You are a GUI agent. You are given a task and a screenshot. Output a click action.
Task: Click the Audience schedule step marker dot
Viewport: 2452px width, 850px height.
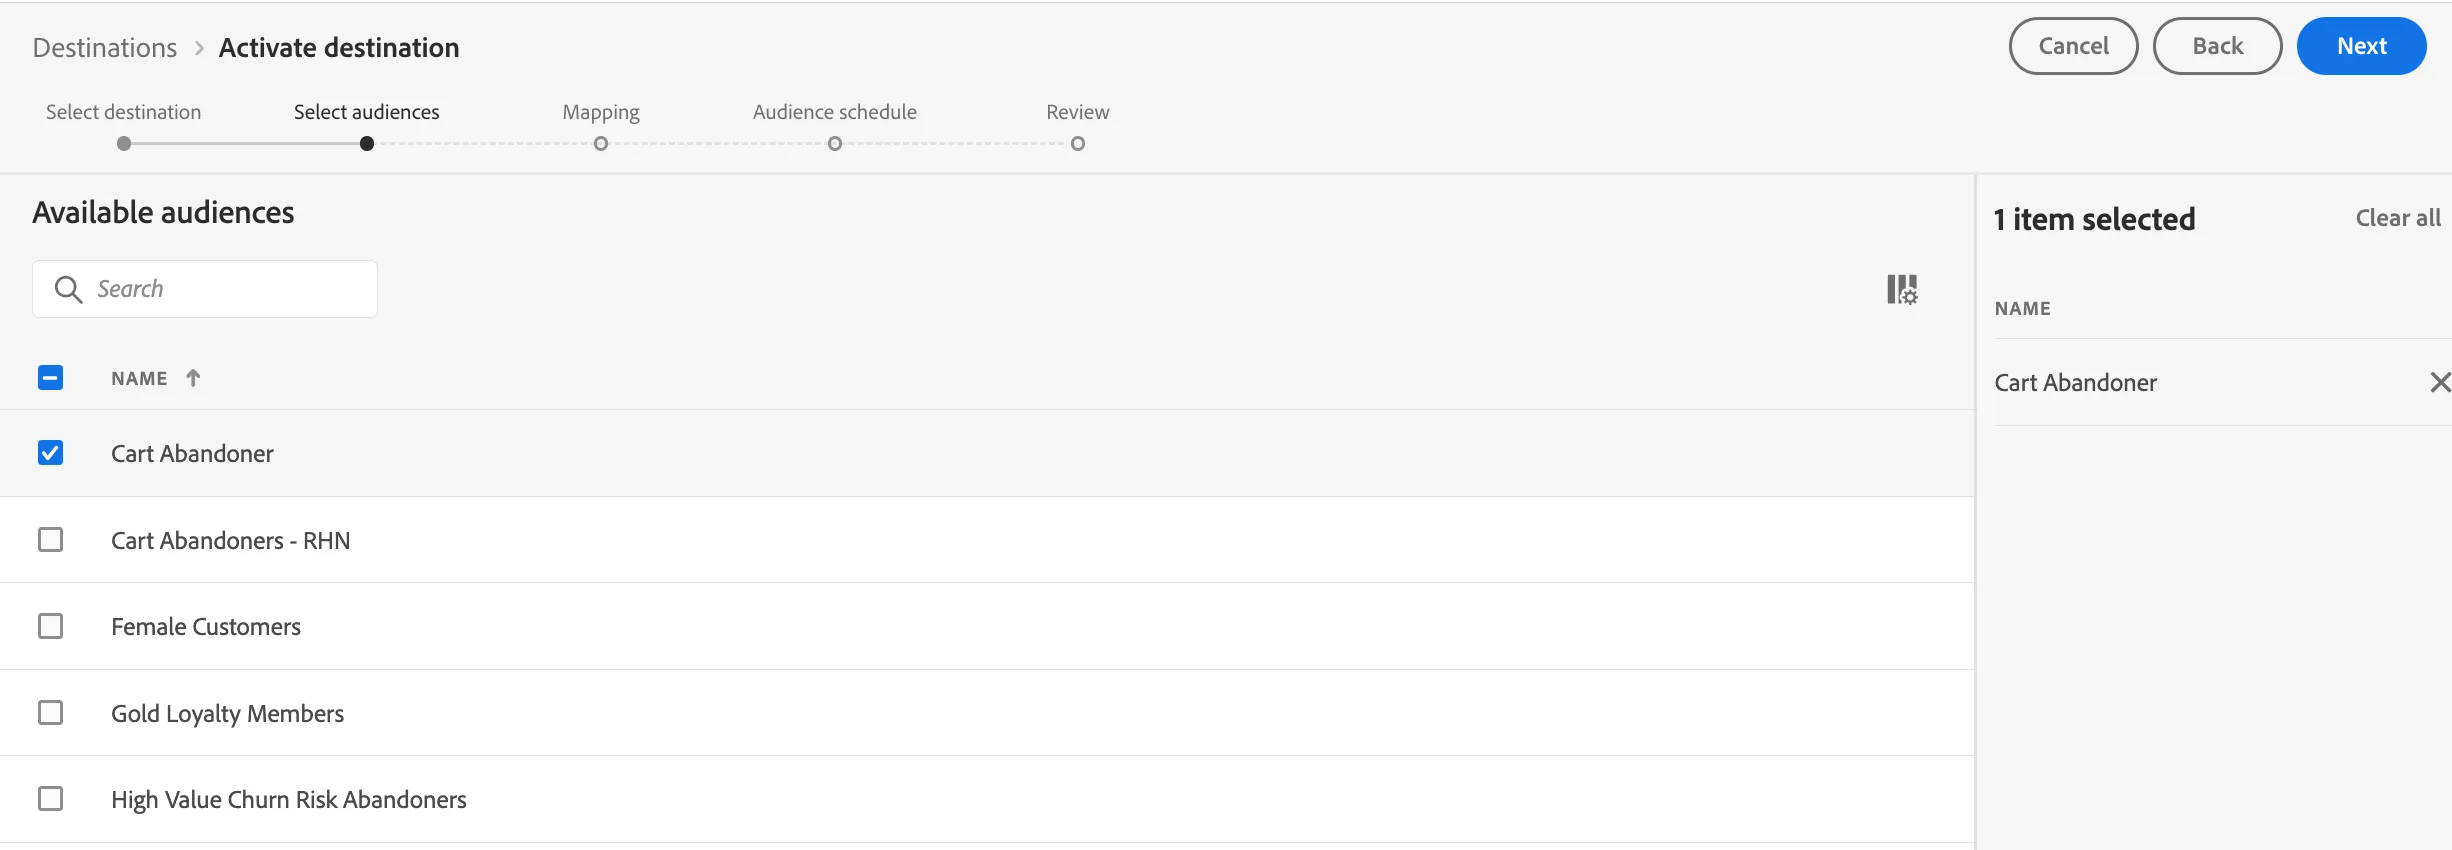(x=835, y=144)
